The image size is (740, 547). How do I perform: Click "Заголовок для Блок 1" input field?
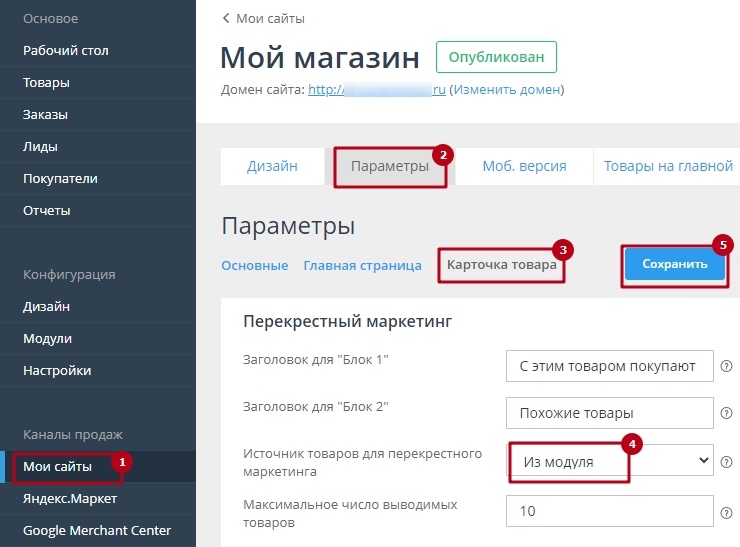pyautogui.click(x=609, y=366)
